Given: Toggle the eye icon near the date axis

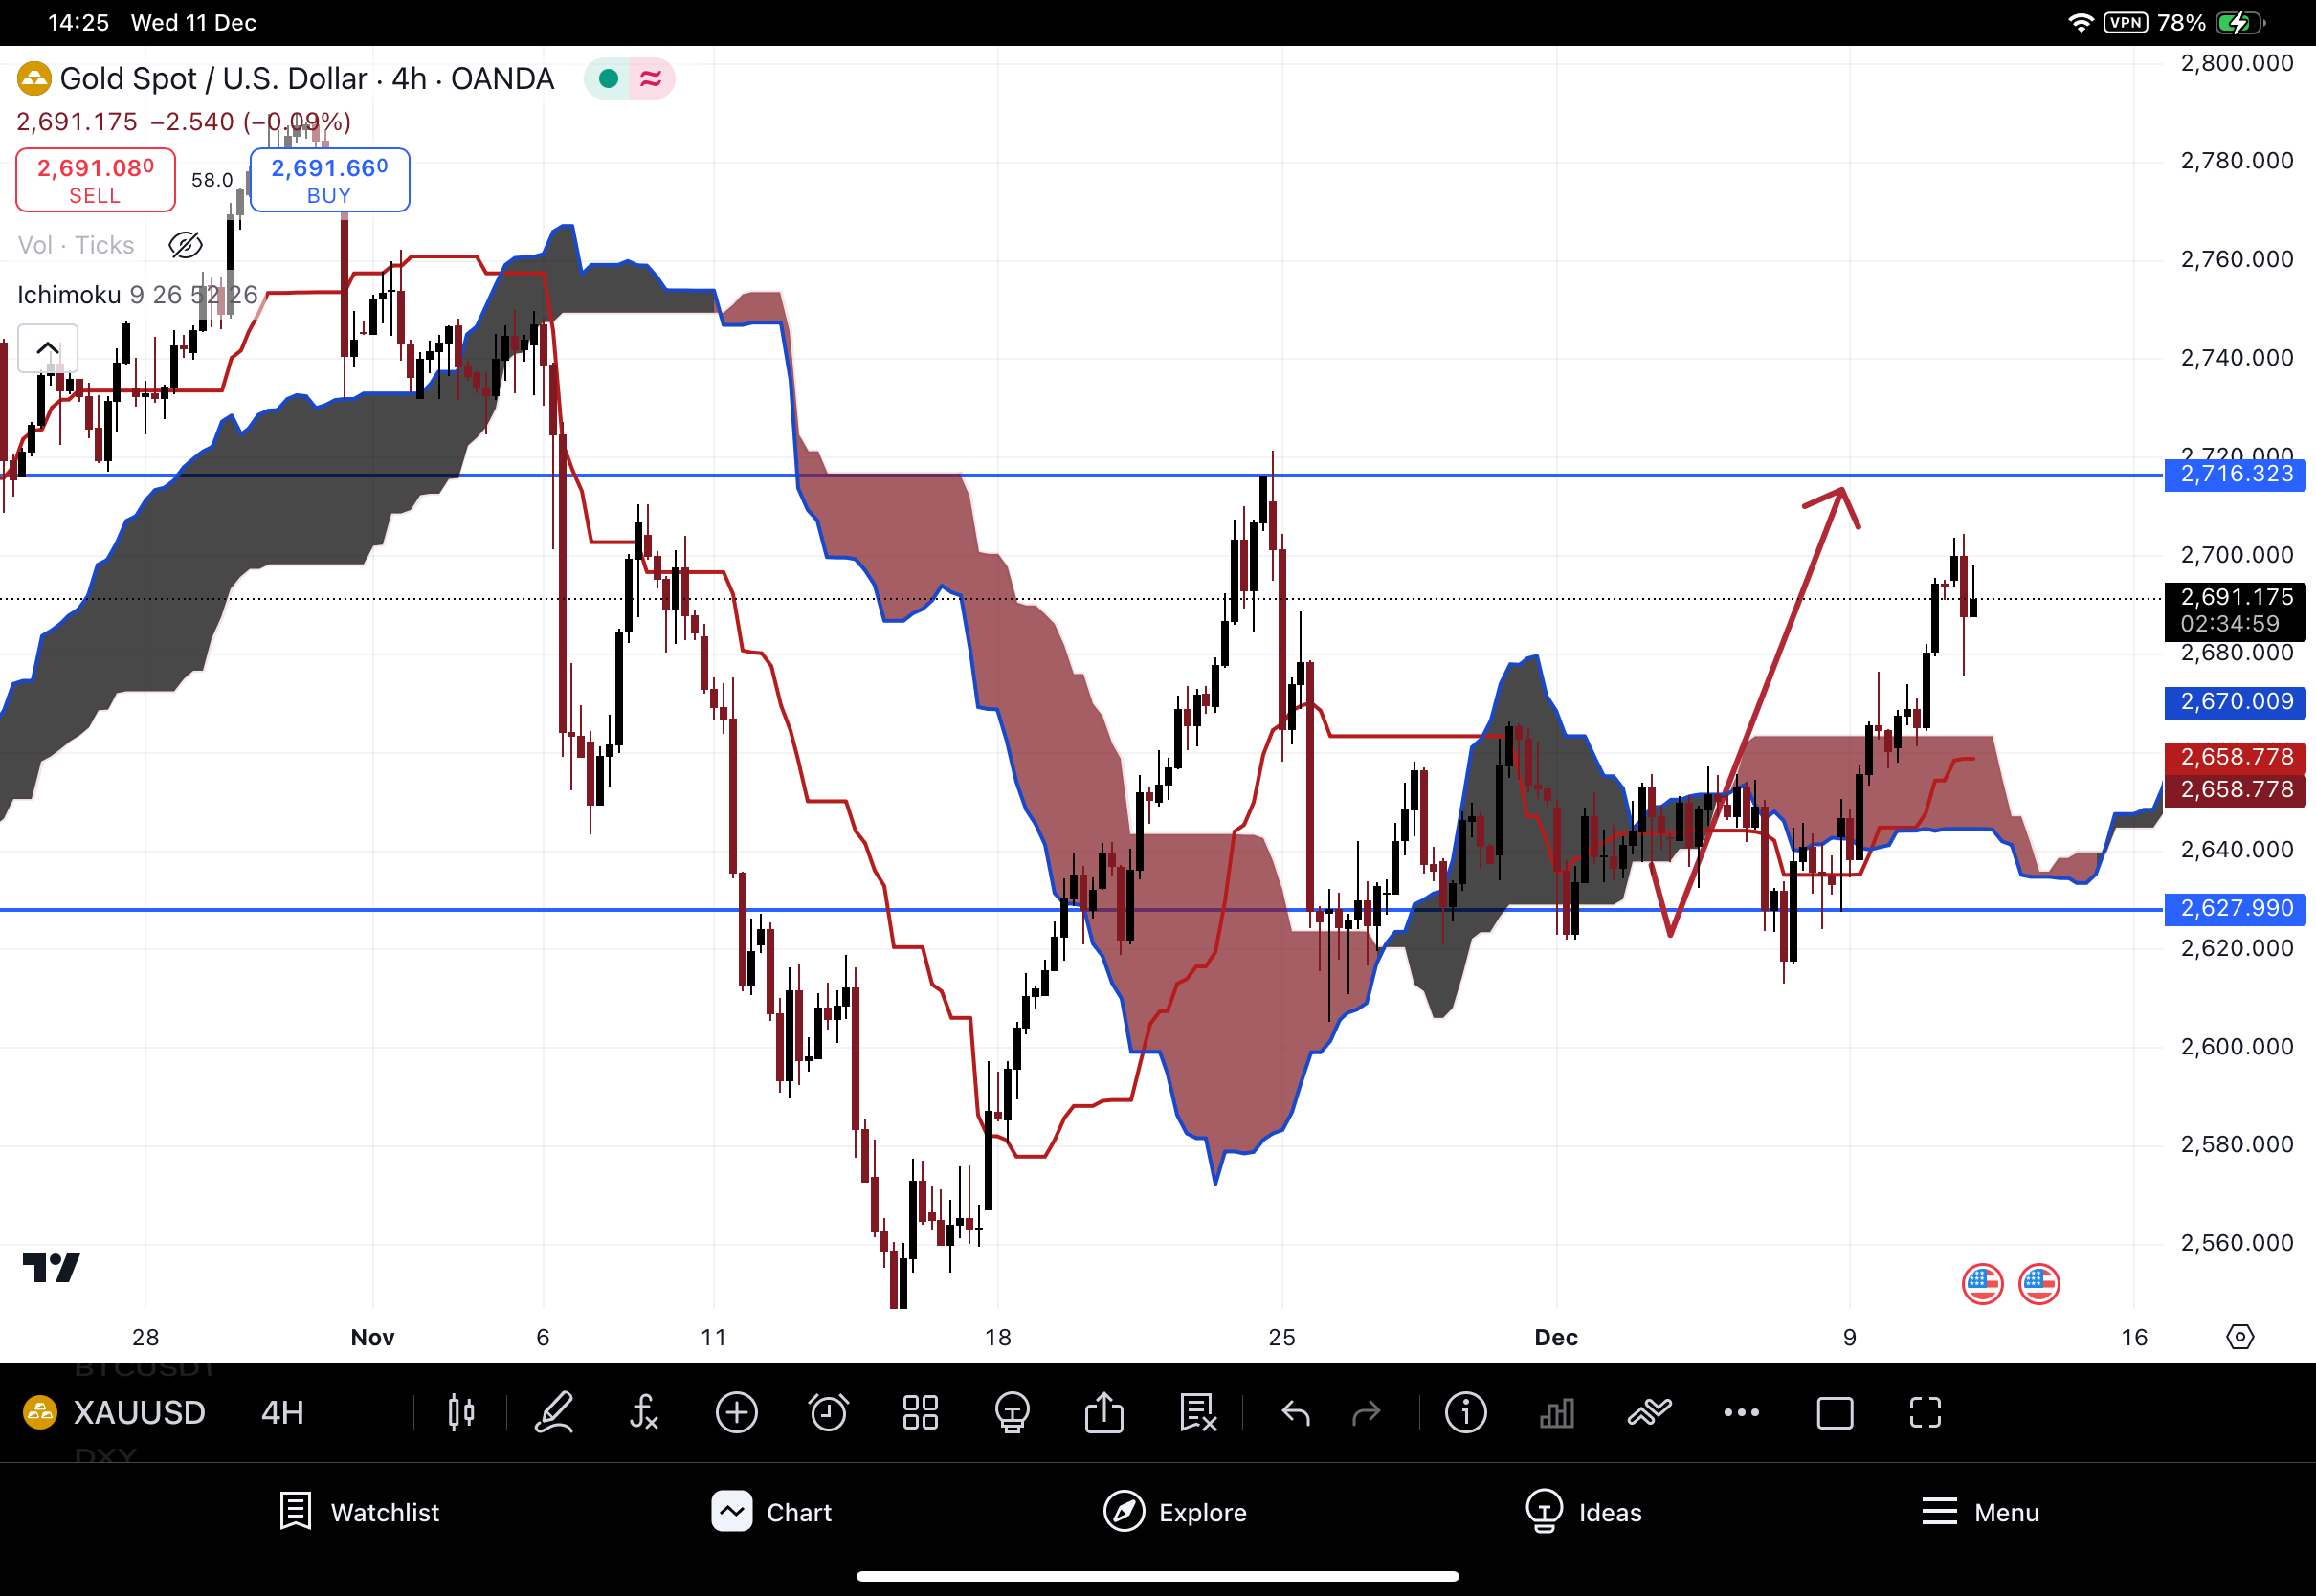Looking at the screenshot, I should pos(2242,1336).
